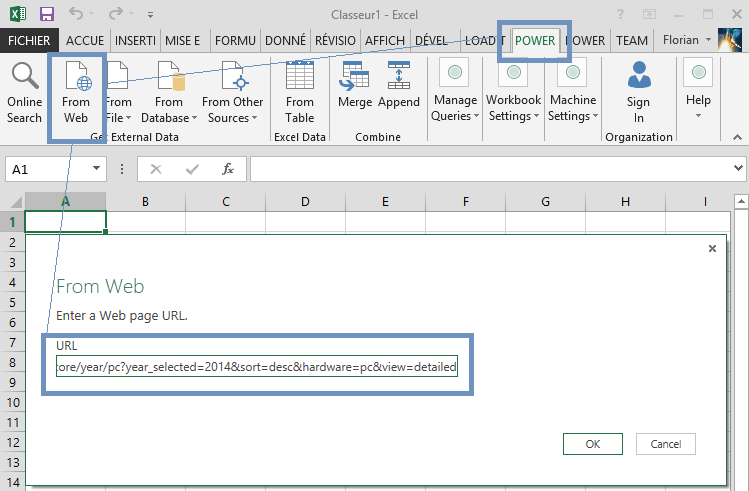
Task: Expand From Other Sources menu
Action: click(x=233, y=94)
